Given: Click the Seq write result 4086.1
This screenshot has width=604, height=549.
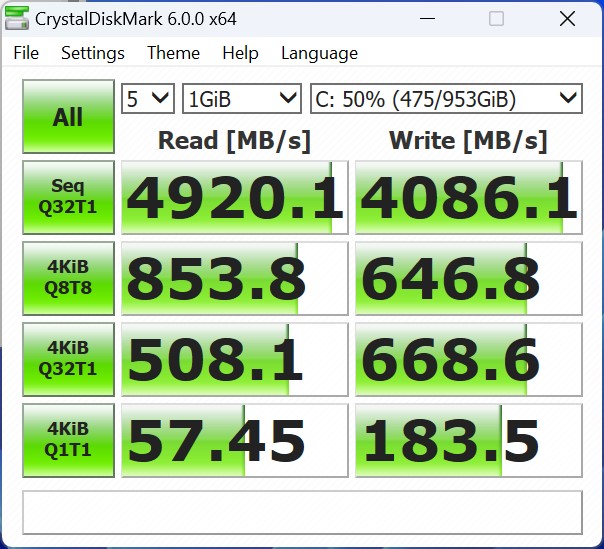Looking at the screenshot, I should click(468, 197).
